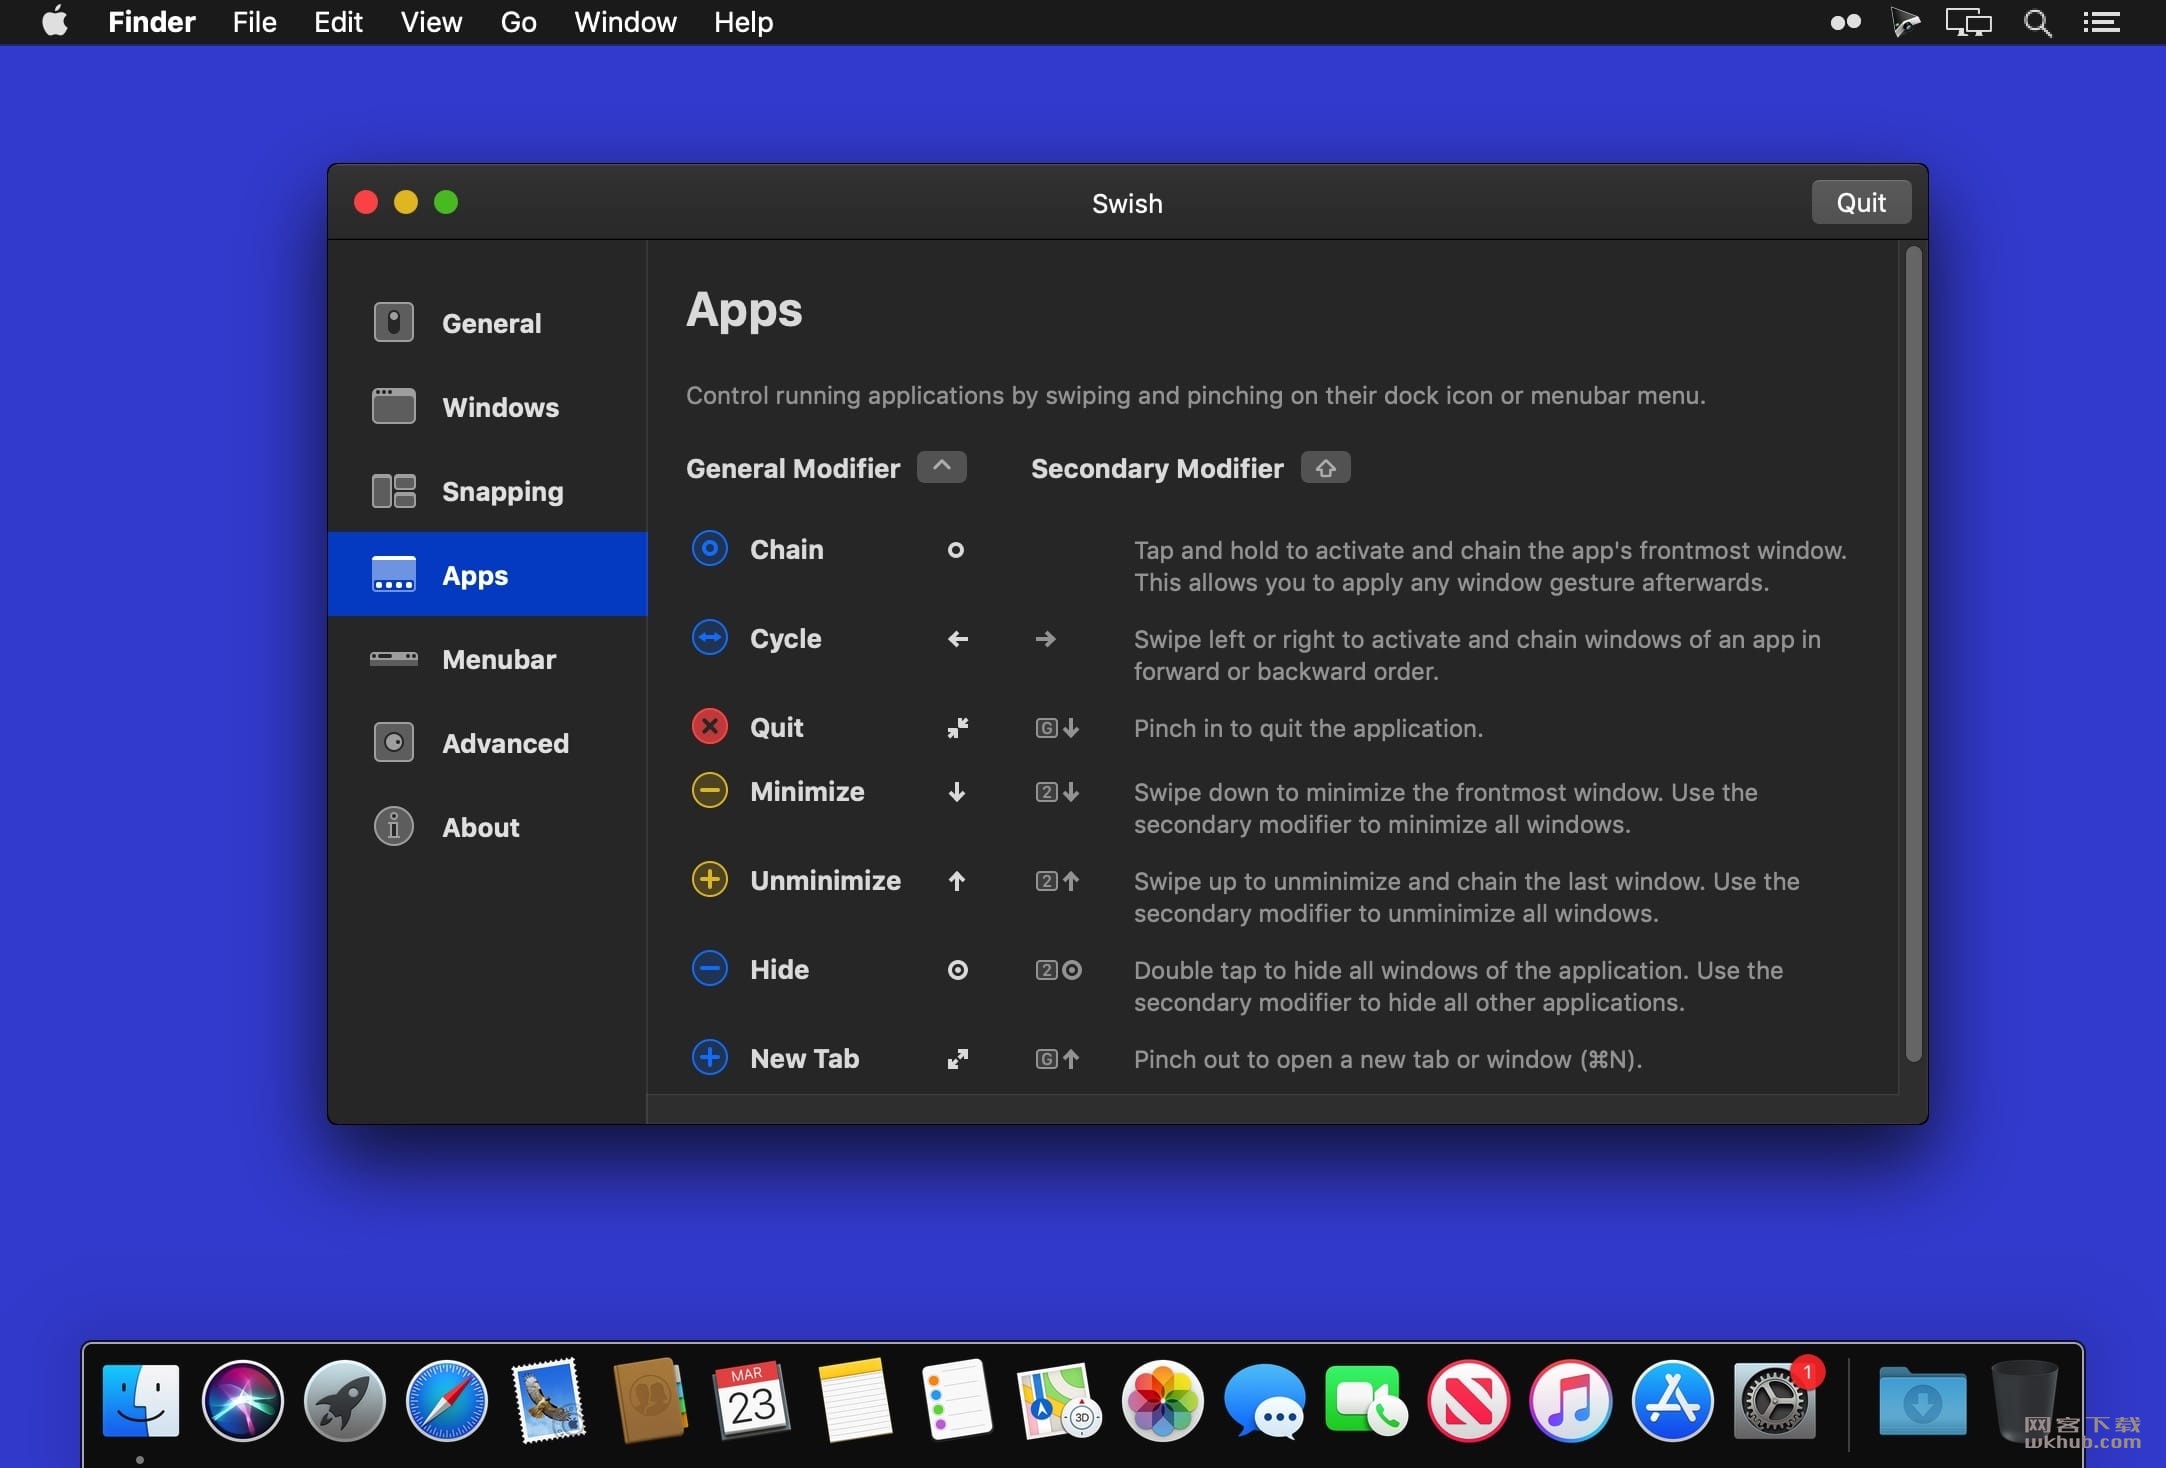The image size is (2166, 1468).
Task: Toggle the New Tab gesture icon
Action: point(710,1058)
